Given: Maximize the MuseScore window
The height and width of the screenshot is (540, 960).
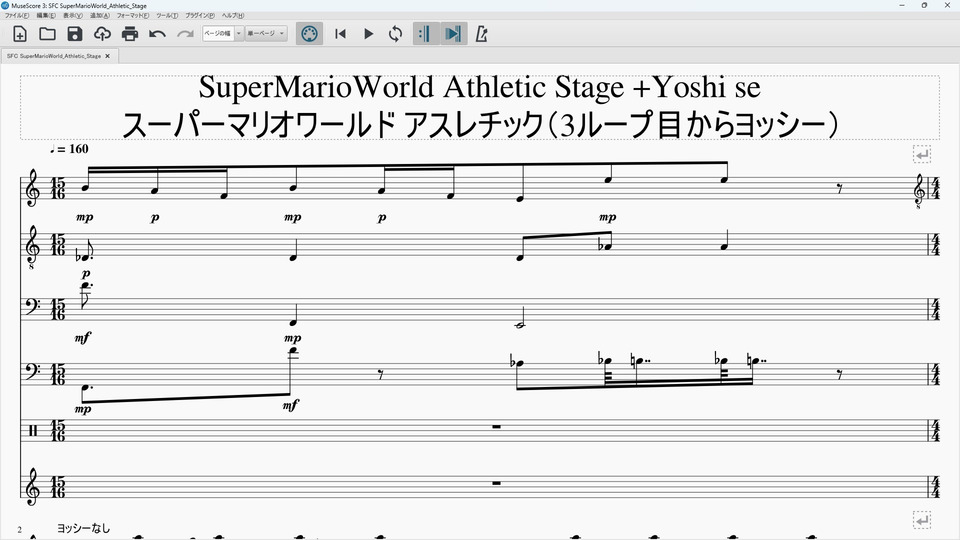Looking at the screenshot, I should point(924,5).
